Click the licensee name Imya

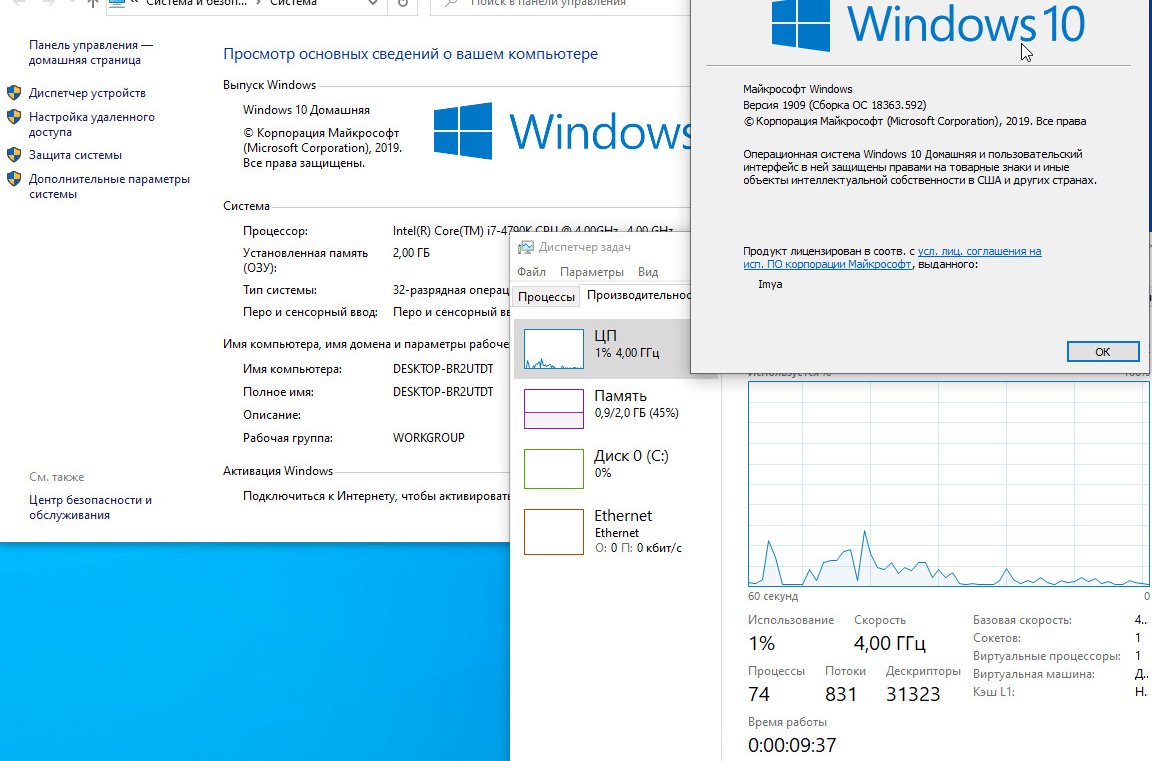770,284
